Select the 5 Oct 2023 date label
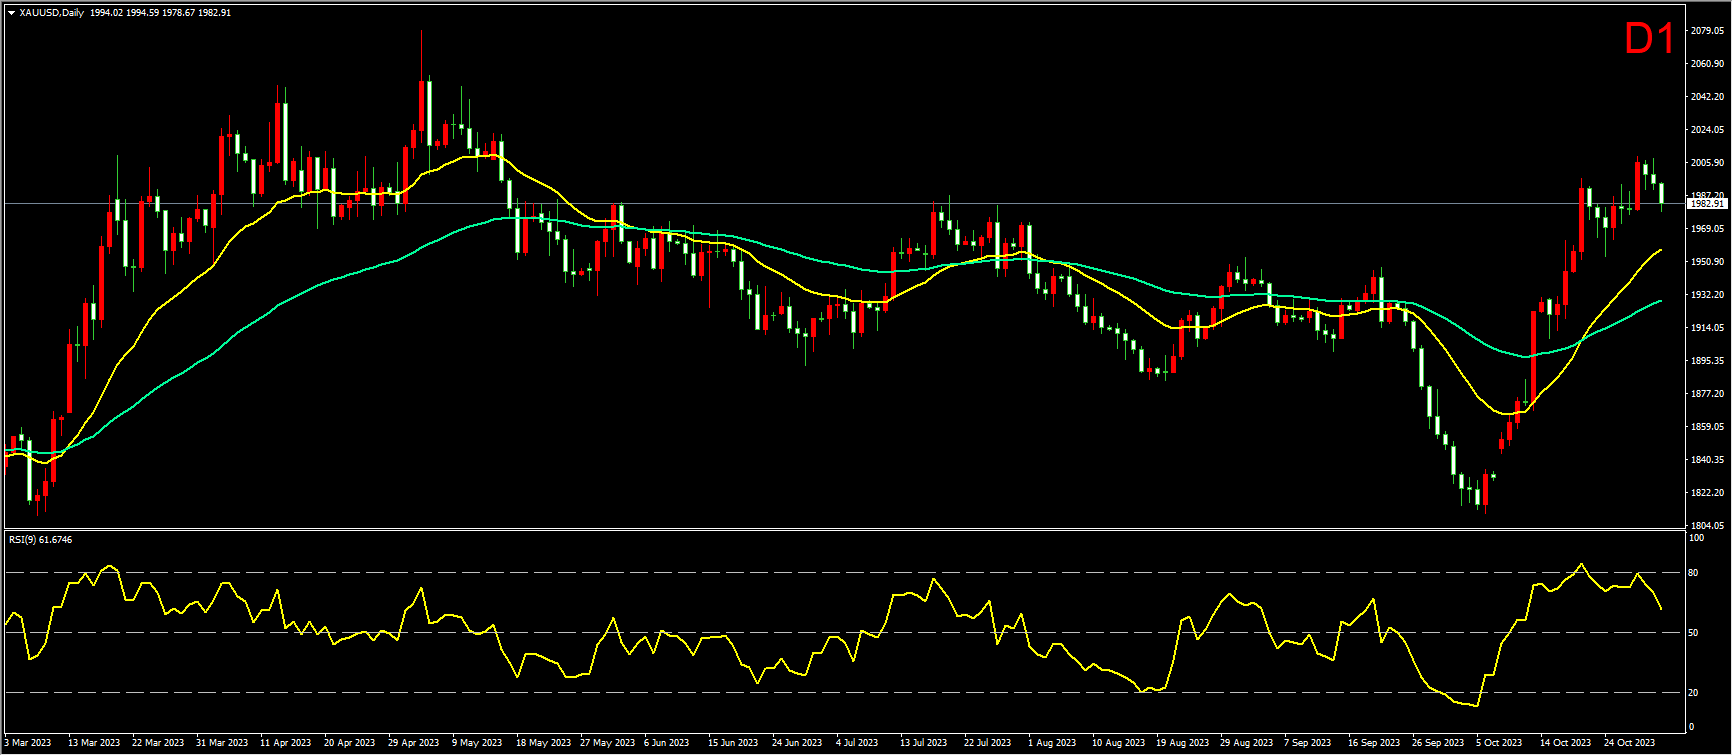Viewport: 1733px width, 756px height. pos(1499,743)
